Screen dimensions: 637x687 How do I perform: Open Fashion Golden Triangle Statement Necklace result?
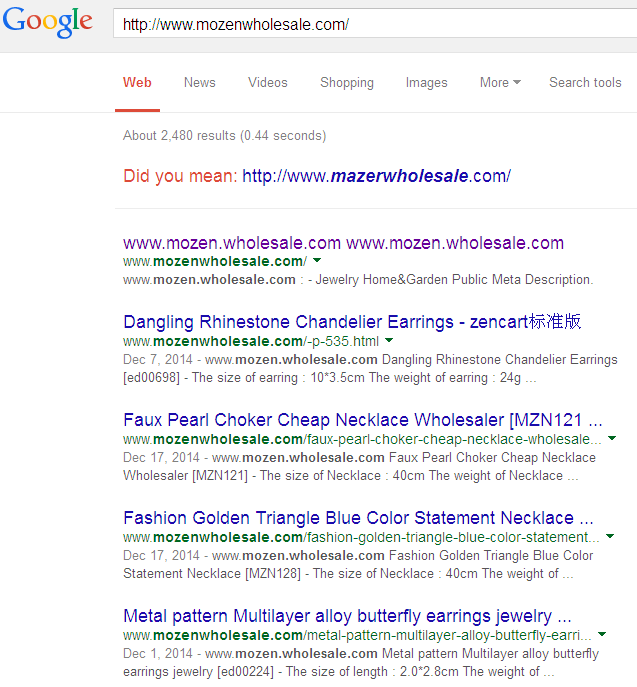(x=358, y=518)
